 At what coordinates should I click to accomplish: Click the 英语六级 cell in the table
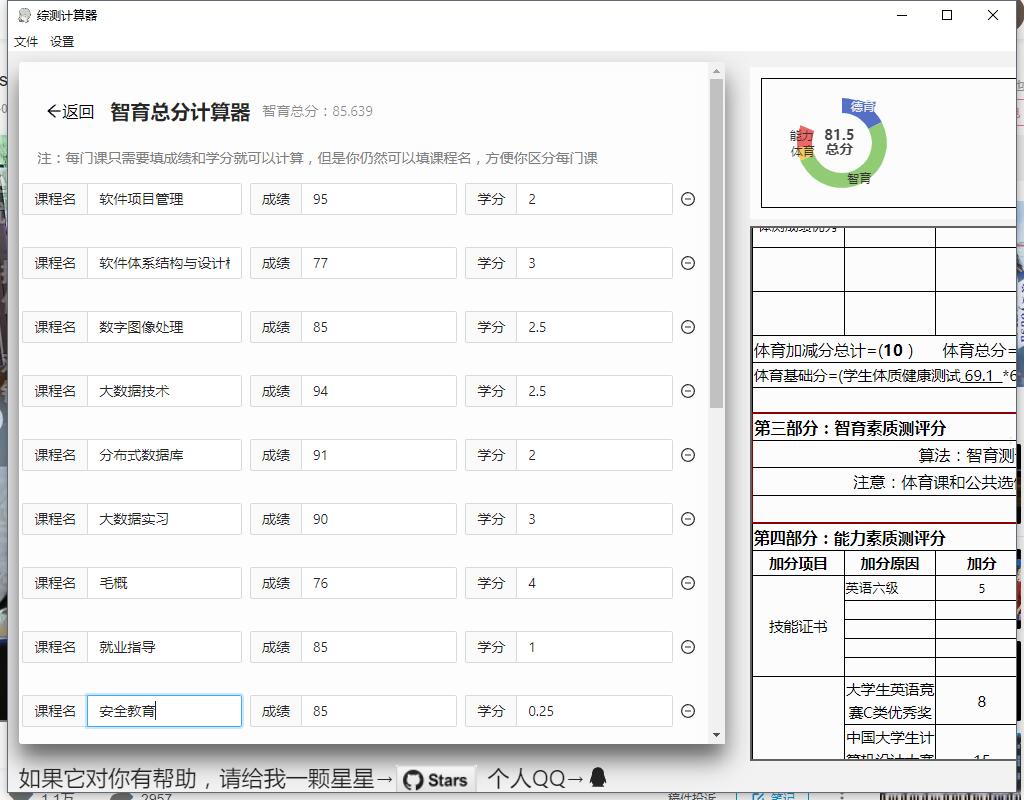pyautogui.click(x=889, y=588)
